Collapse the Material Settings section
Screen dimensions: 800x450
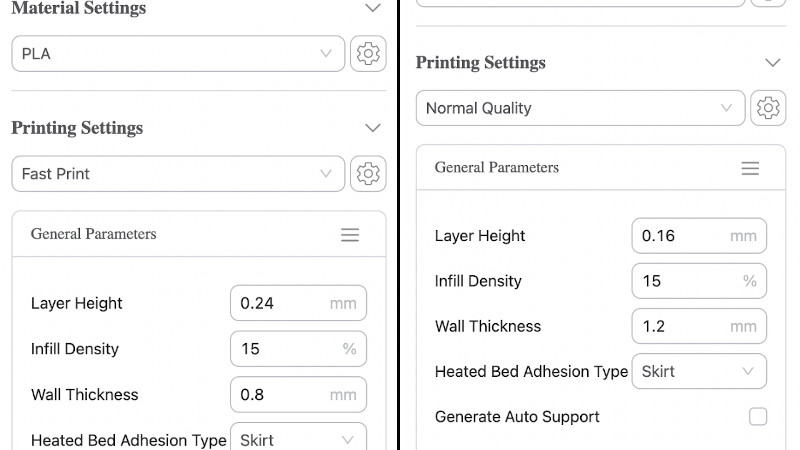coord(373,8)
